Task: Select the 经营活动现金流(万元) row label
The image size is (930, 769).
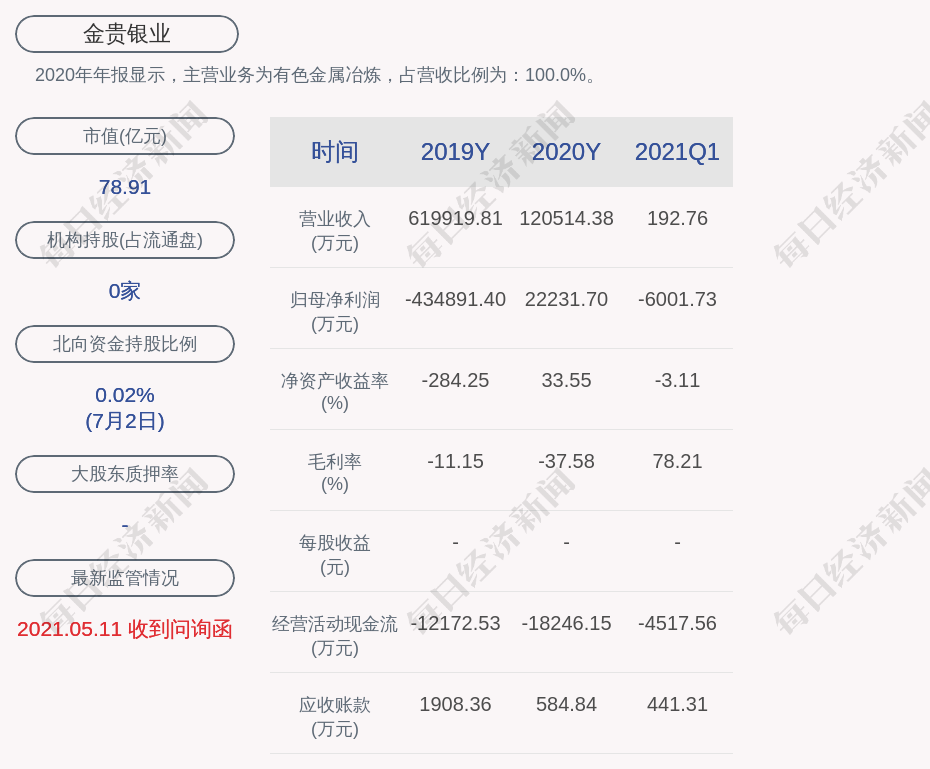Action: [x=335, y=636]
